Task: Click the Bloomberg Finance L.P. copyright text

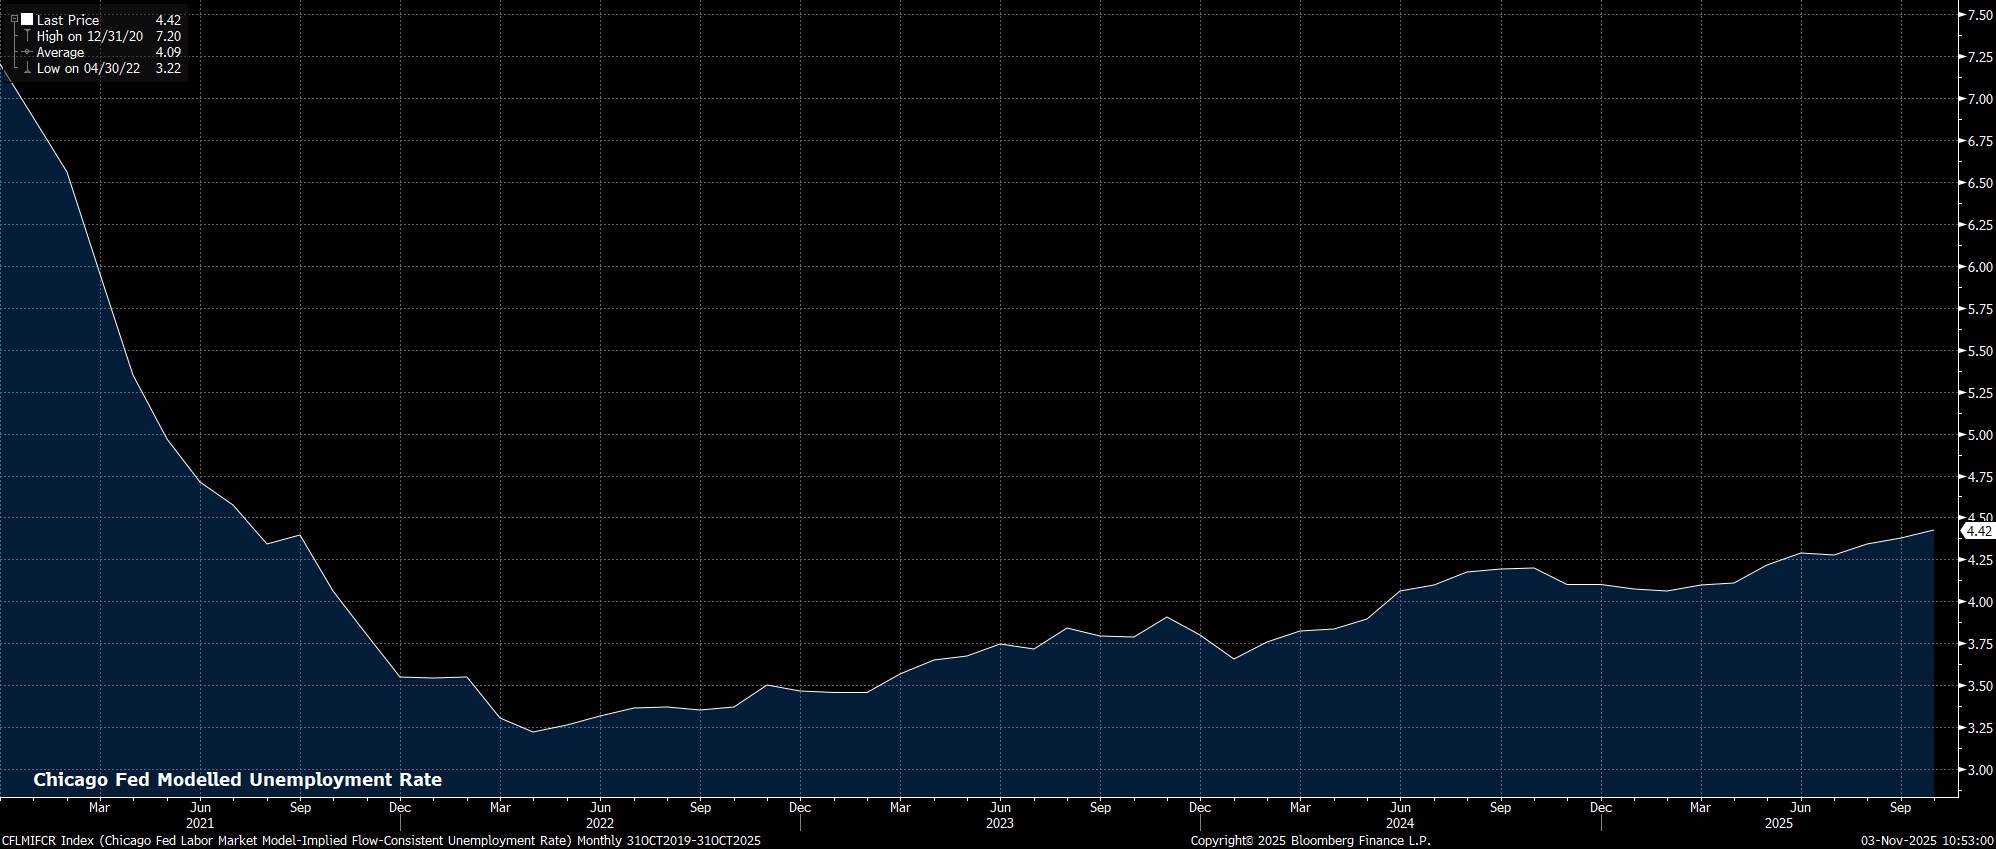Action: [x=1310, y=841]
